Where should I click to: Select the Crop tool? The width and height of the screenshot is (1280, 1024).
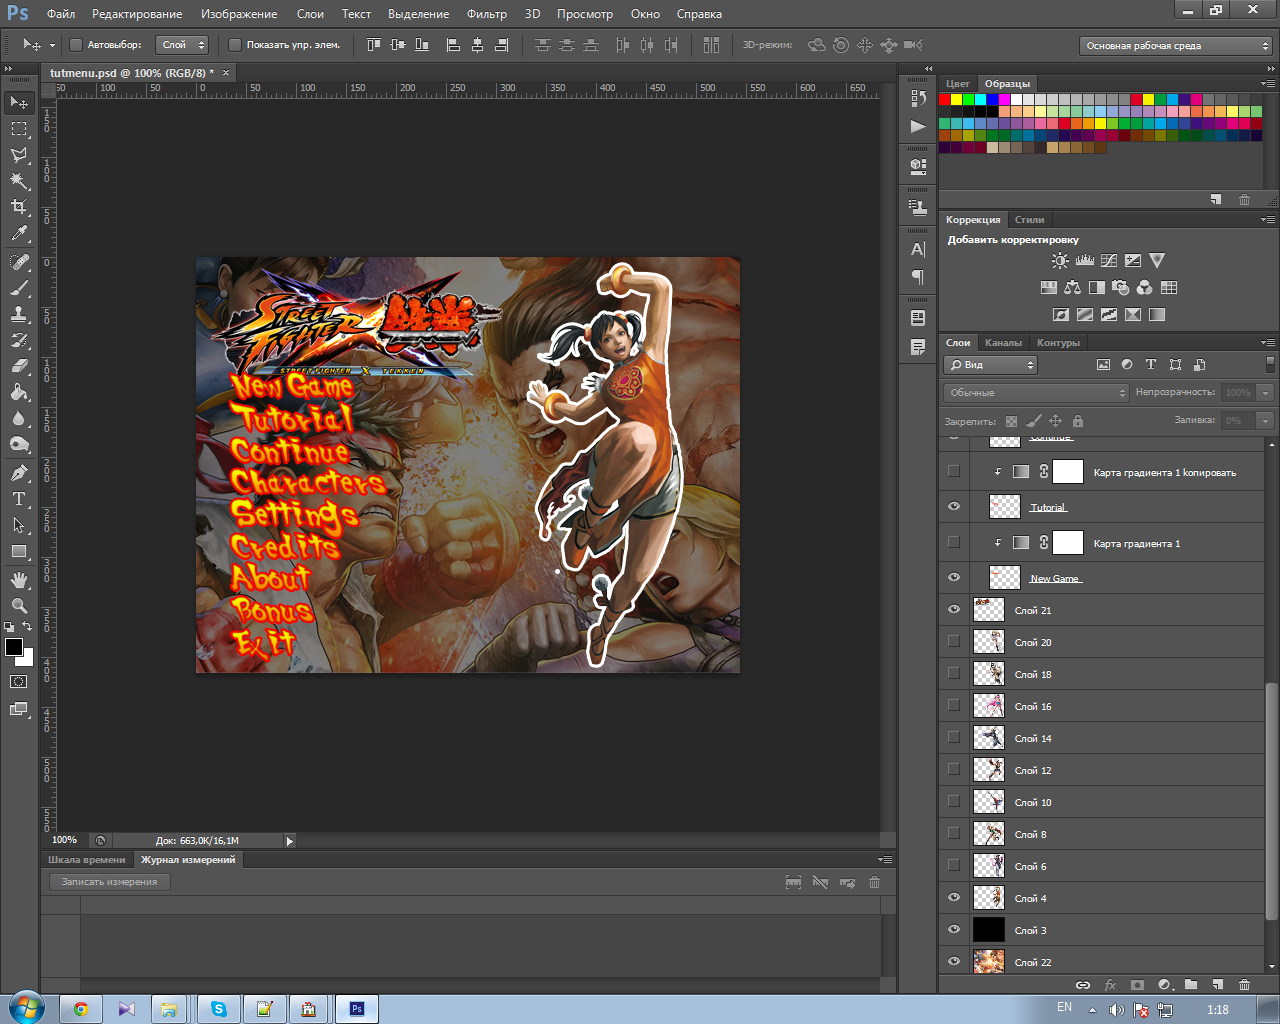19,207
